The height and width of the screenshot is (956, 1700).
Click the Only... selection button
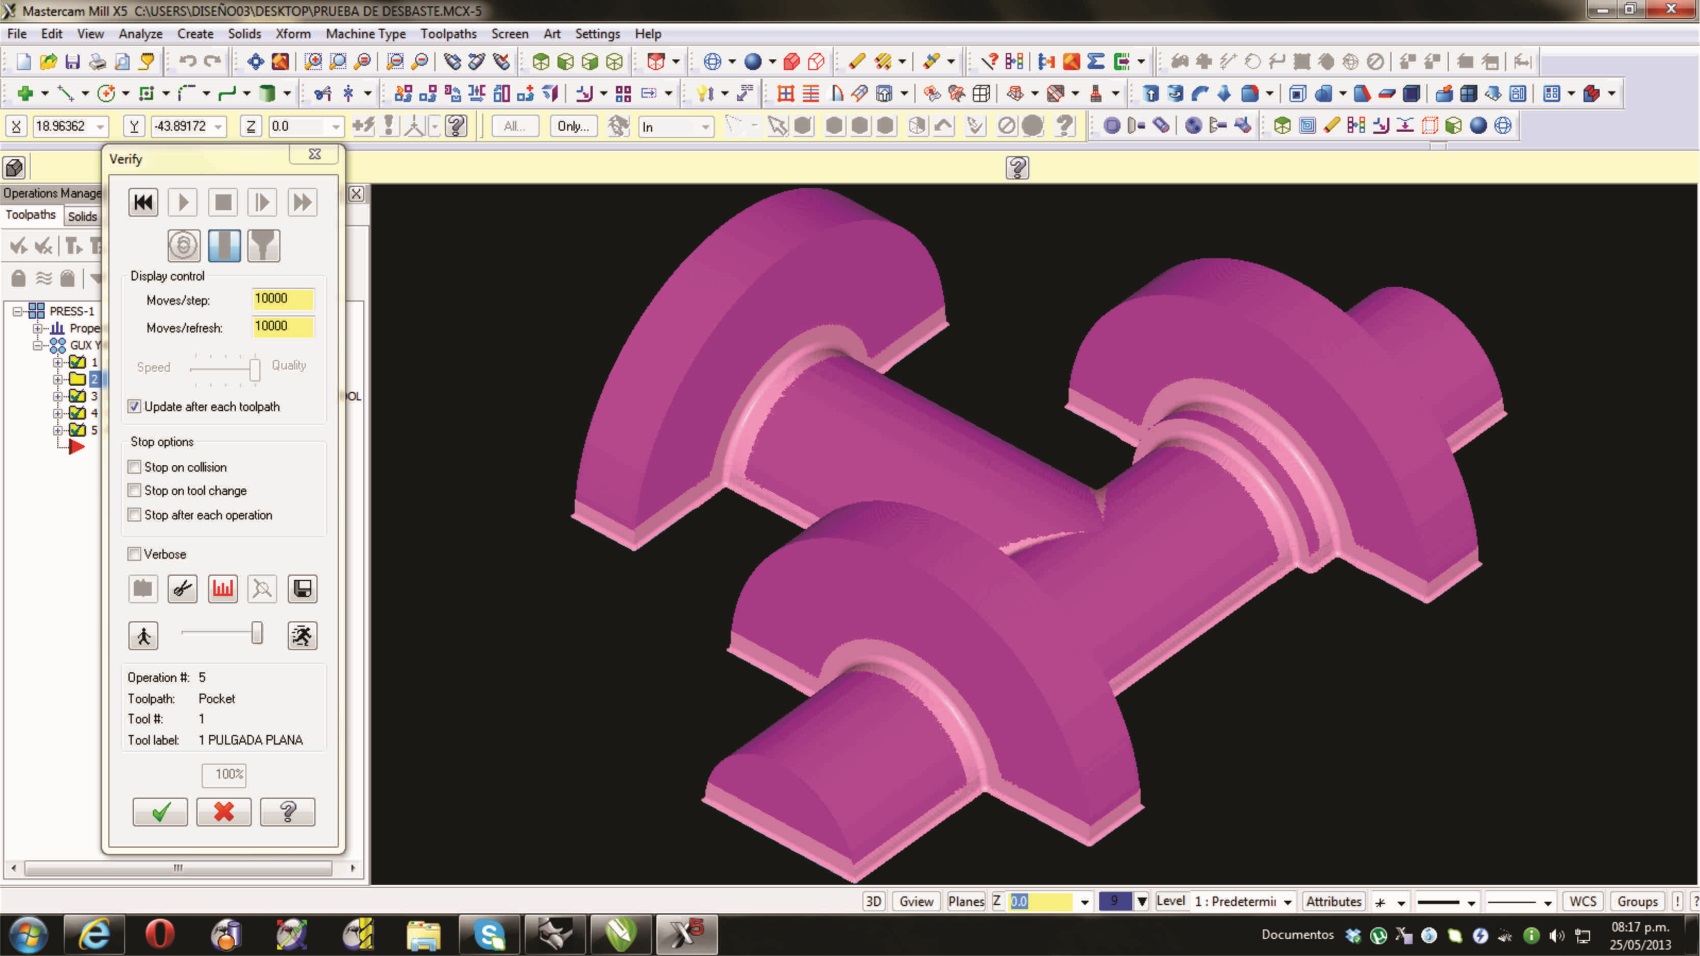(573, 126)
